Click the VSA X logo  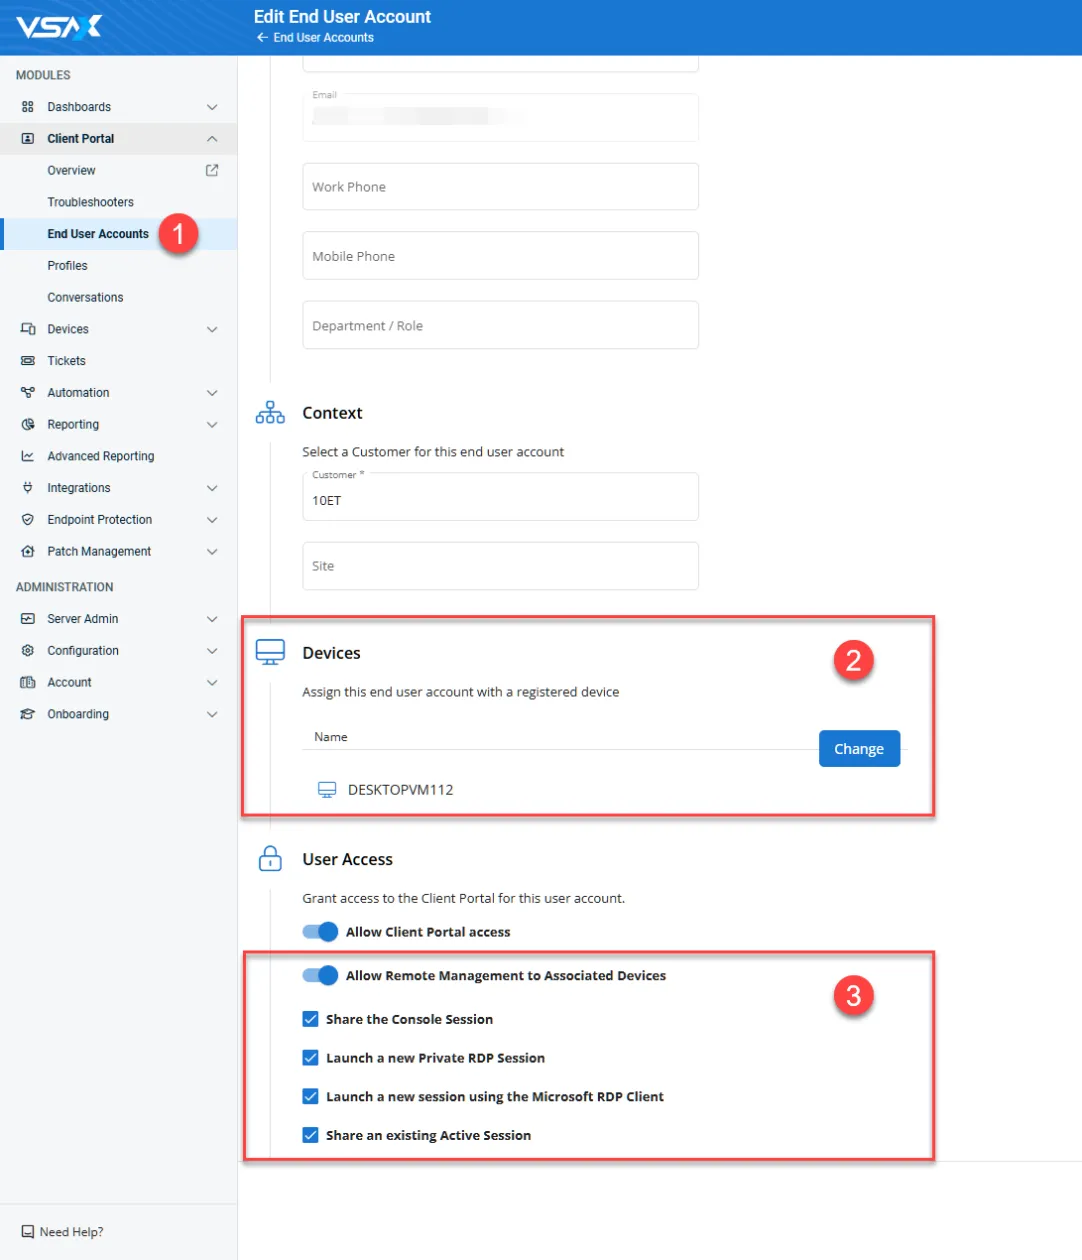(59, 27)
